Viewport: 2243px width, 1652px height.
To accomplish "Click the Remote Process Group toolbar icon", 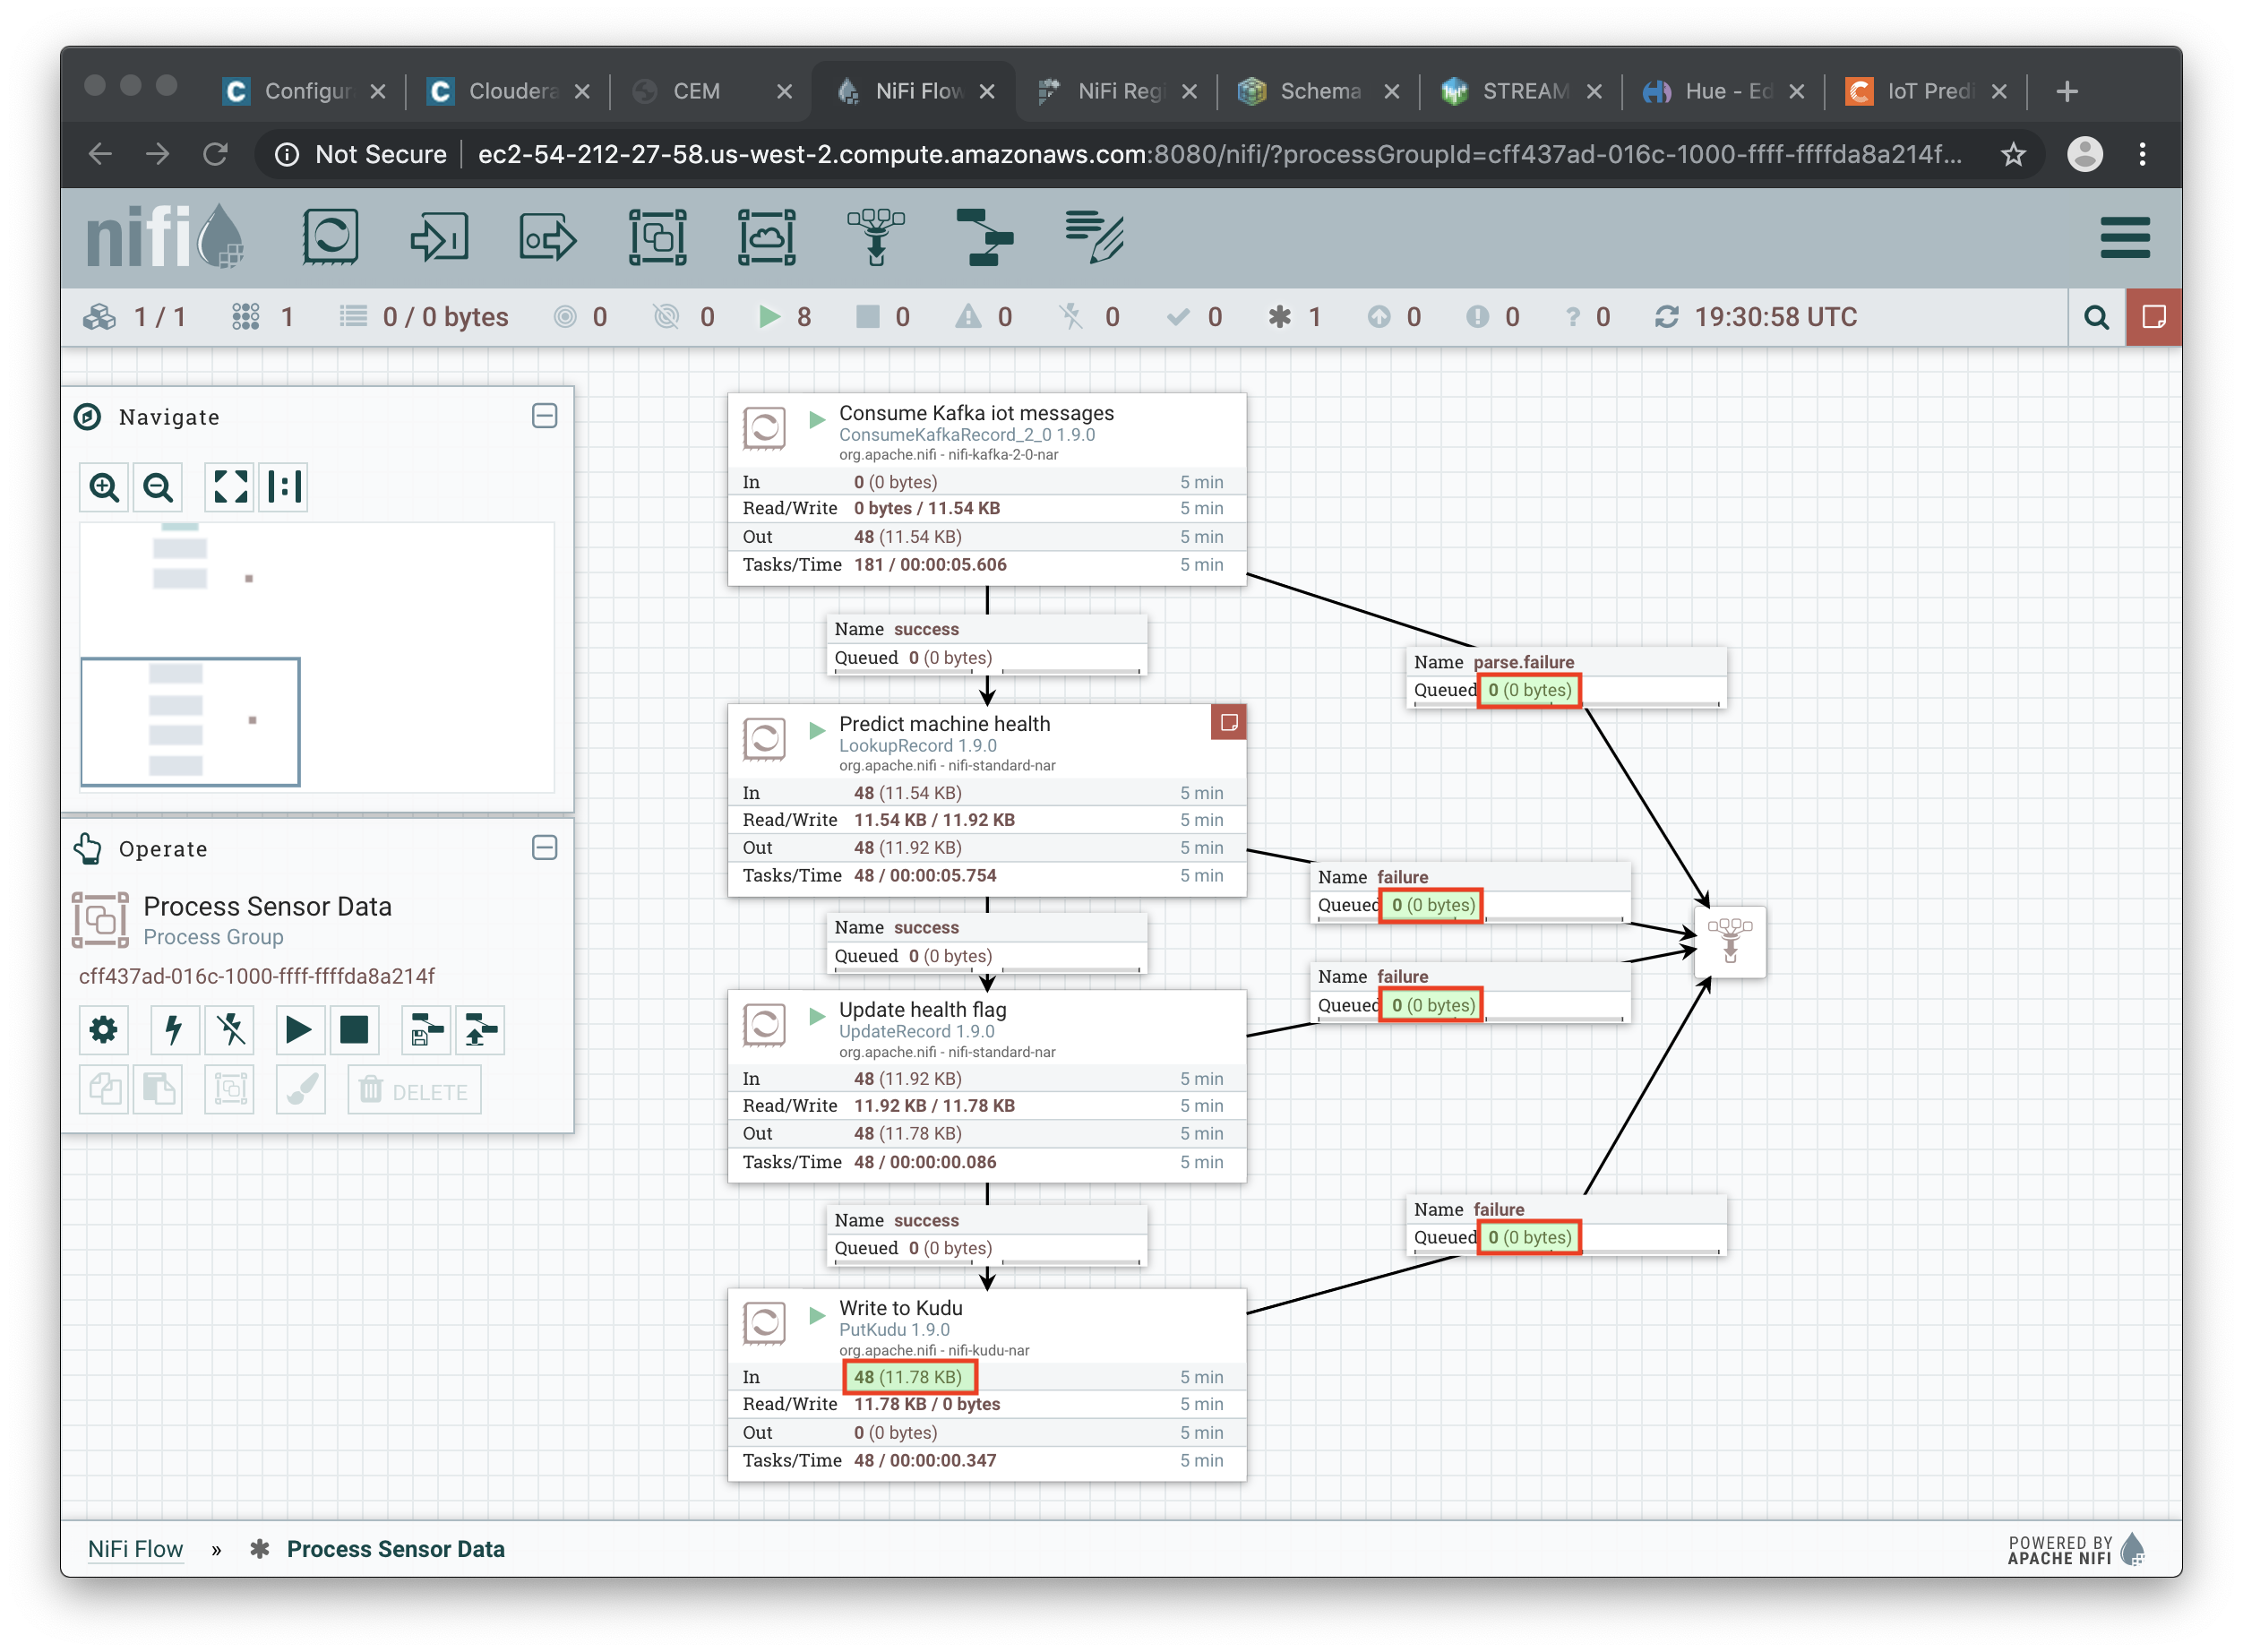I will [x=766, y=237].
